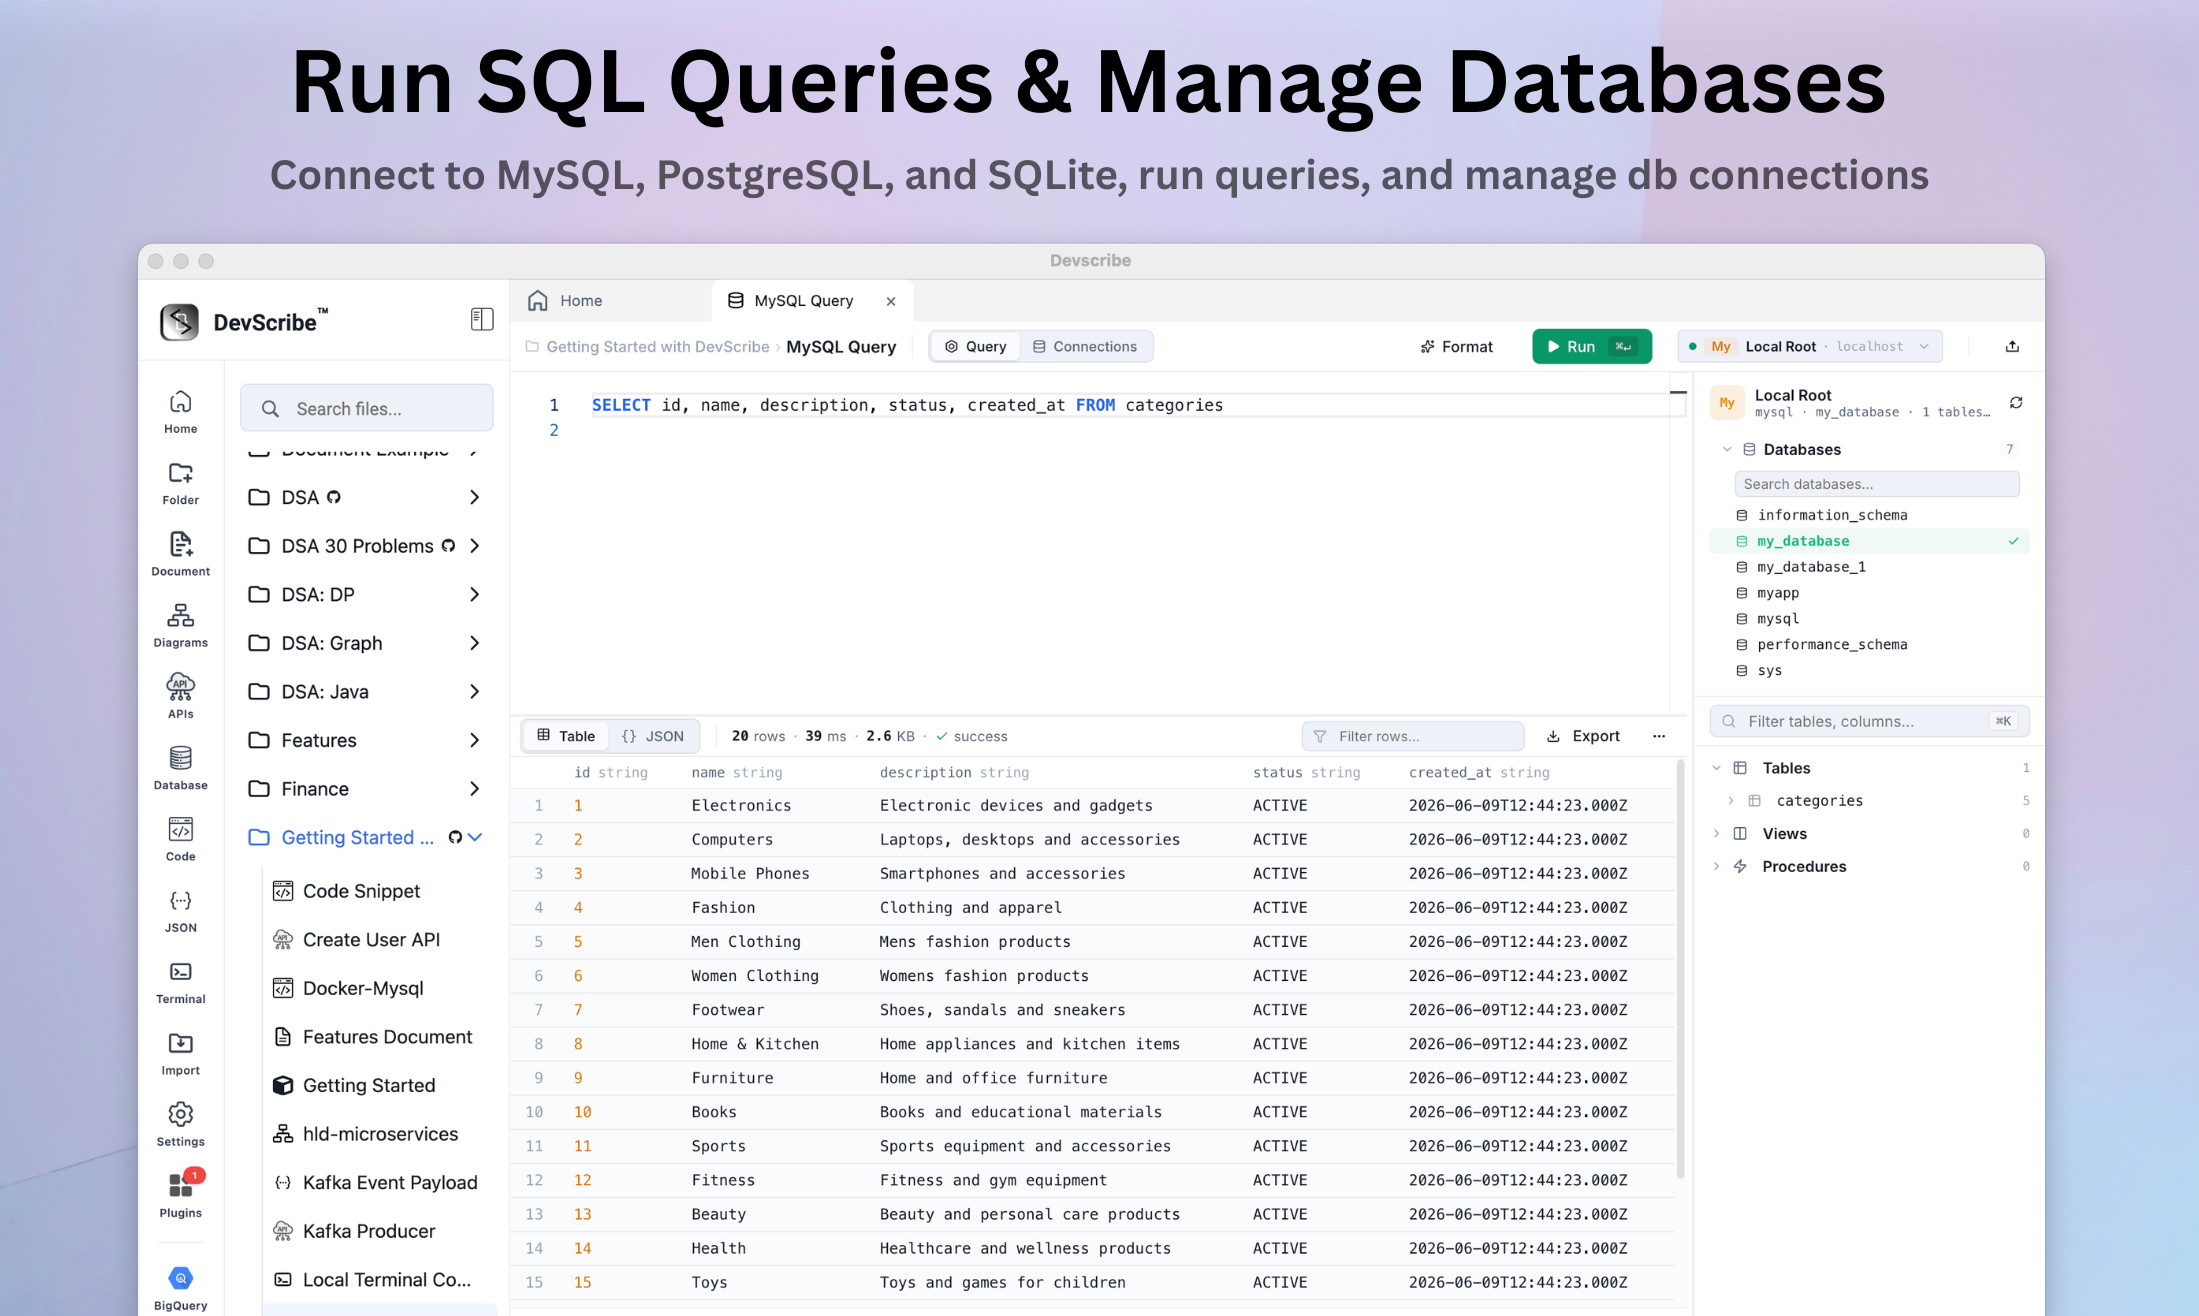Open the APIs sidebar icon
This screenshot has width=2199, height=1316.
click(180, 697)
